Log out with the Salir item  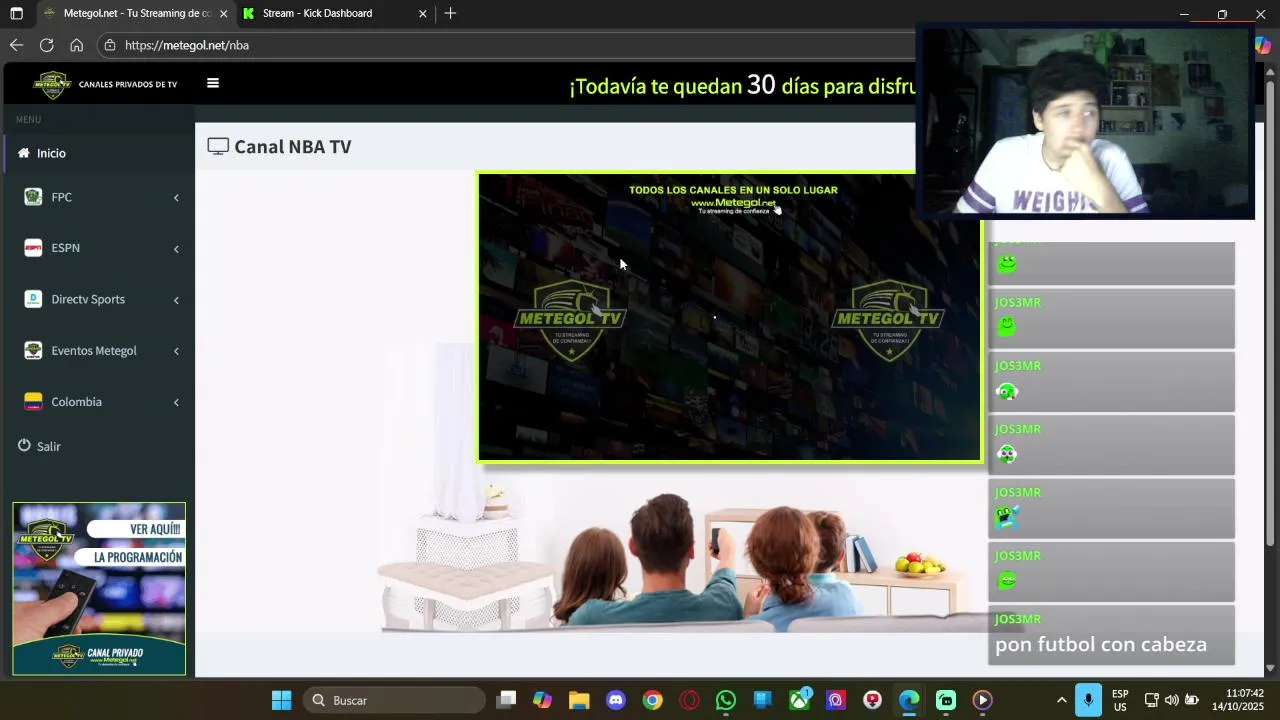point(40,446)
